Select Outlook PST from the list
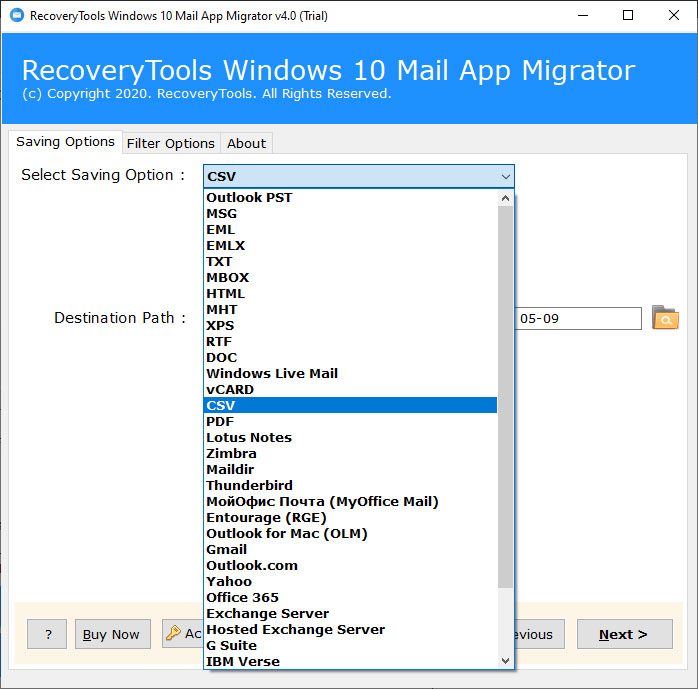Image resolution: width=698 pixels, height=689 pixels. (350, 197)
